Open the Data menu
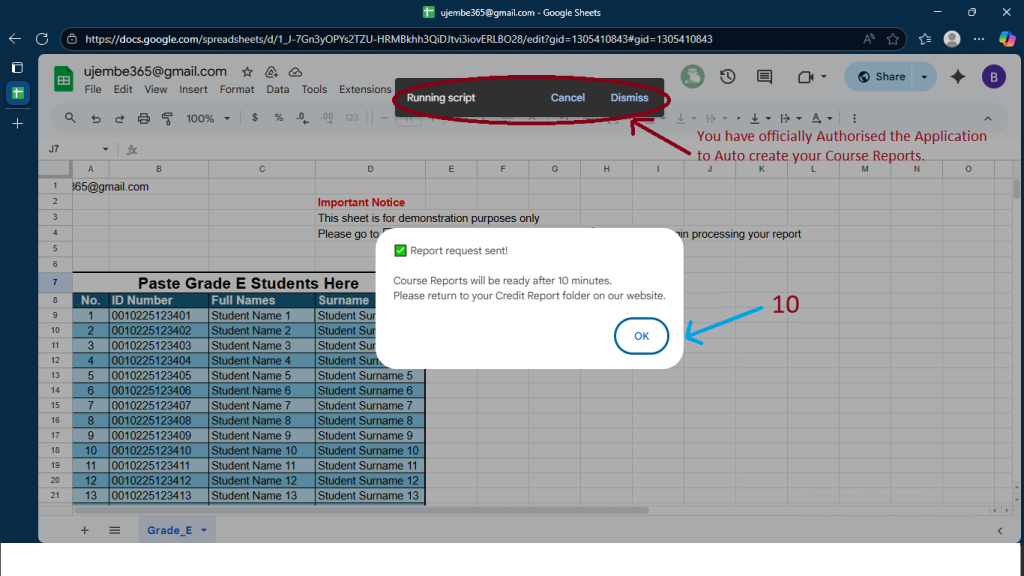This screenshot has height=576, width=1024. tap(278, 89)
